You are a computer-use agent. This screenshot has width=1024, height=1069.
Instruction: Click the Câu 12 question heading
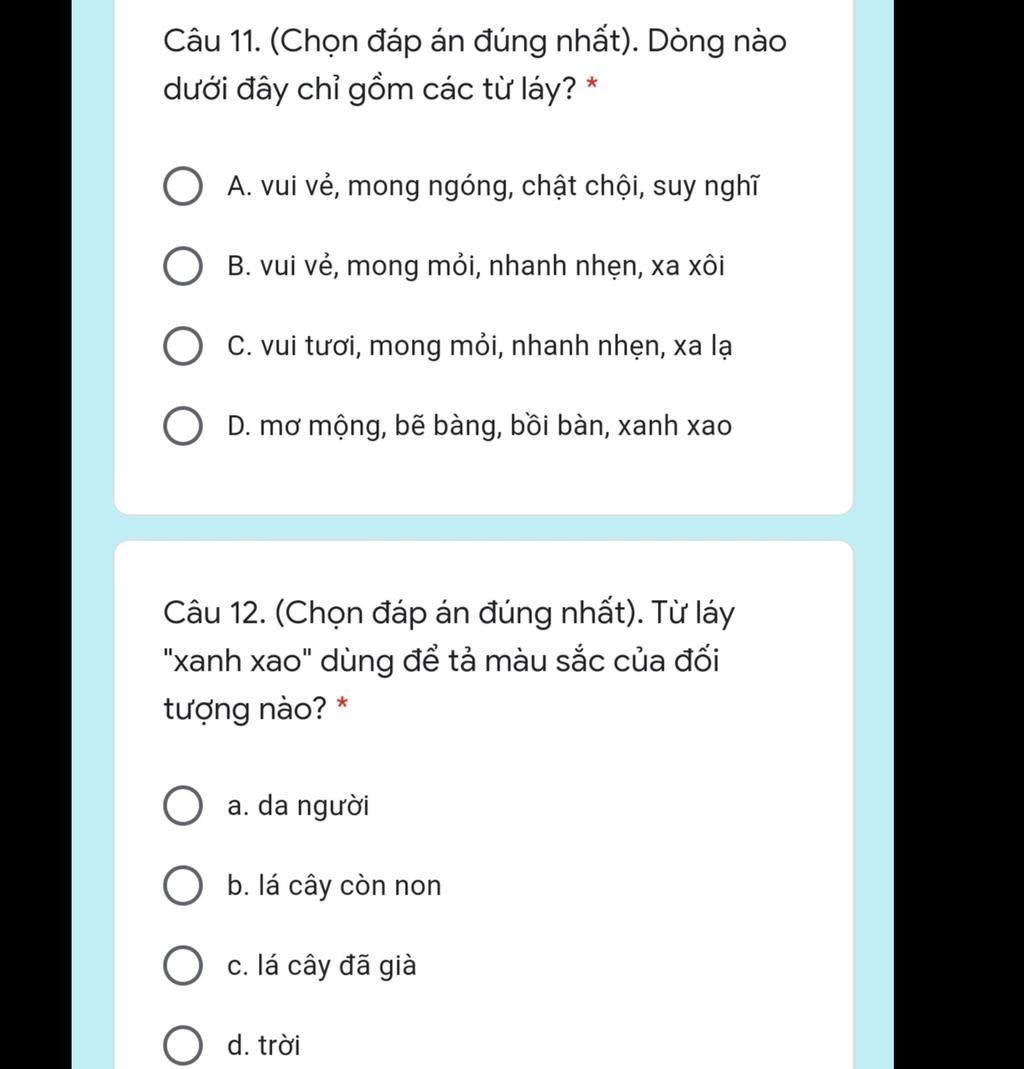449,661
